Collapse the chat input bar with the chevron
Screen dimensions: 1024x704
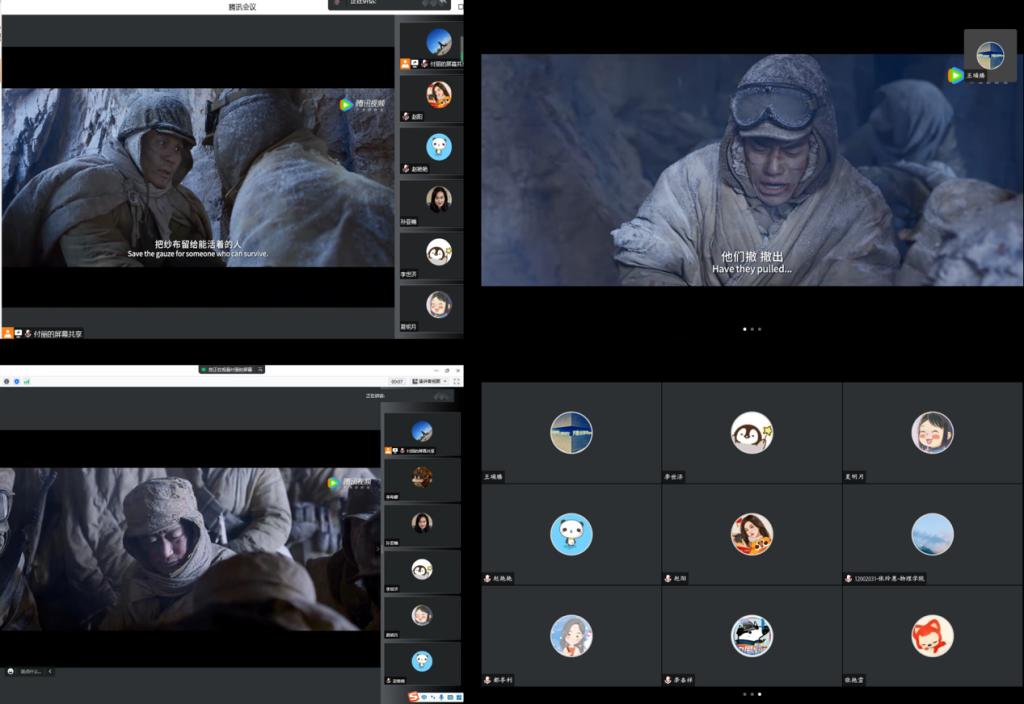[x=51, y=671]
